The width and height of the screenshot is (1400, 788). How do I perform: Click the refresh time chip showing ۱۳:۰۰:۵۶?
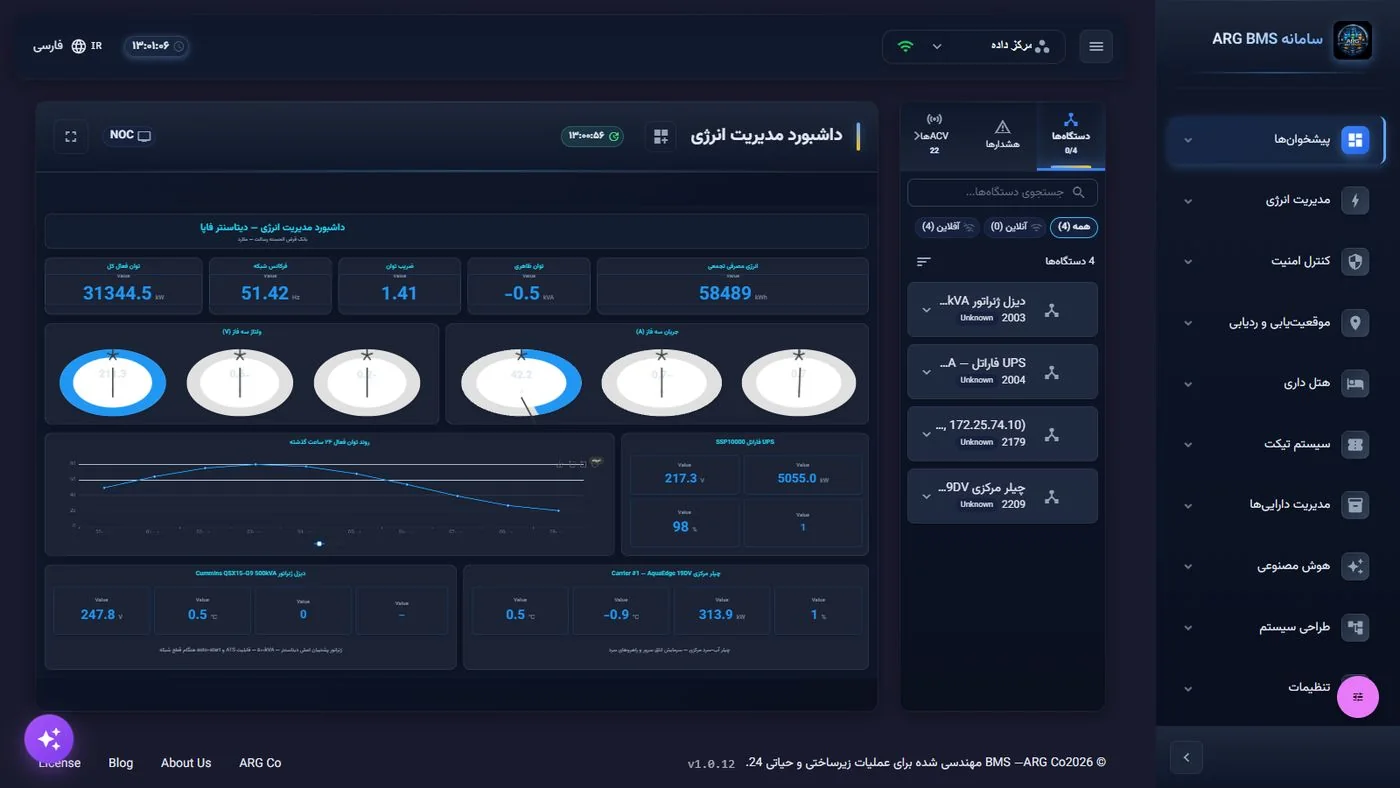[x=592, y=136]
